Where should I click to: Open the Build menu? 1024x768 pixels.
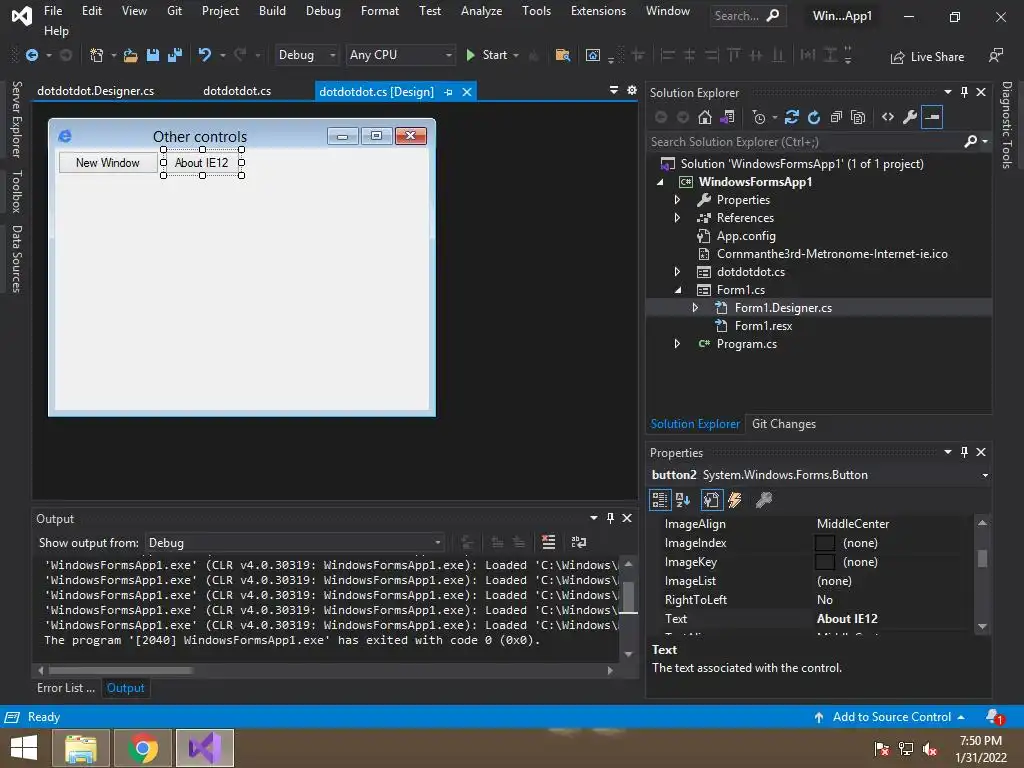[x=272, y=10]
